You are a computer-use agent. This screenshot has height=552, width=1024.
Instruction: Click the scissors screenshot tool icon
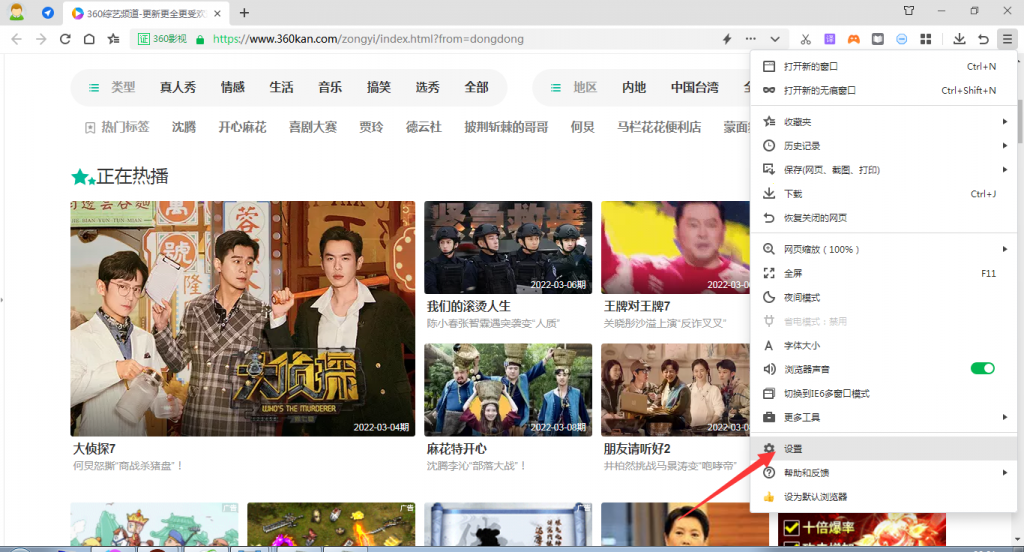[x=805, y=39]
